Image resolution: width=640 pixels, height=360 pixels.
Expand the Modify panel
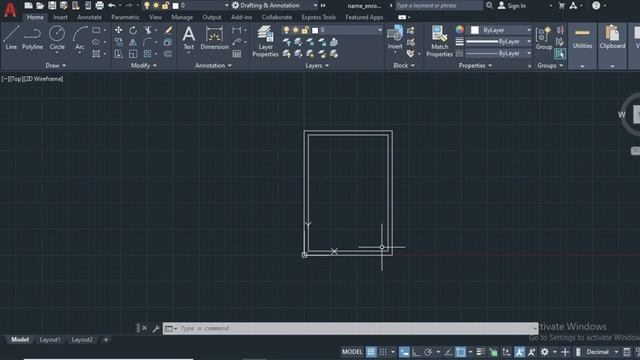tap(144, 66)
